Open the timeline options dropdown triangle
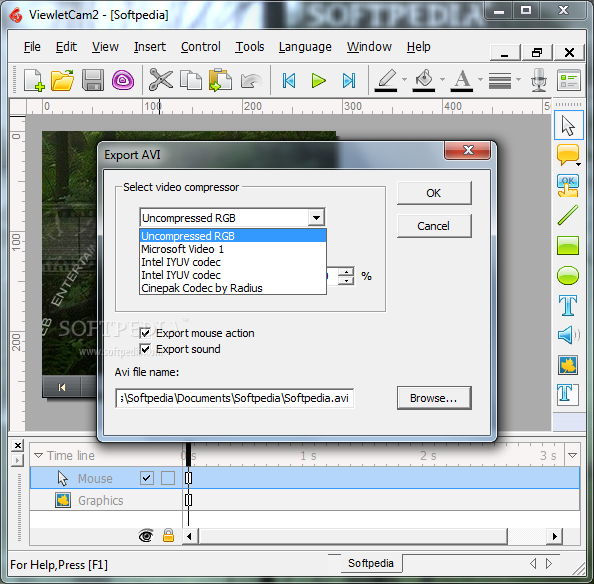This screenshot has height=584, width=594. (572, 455)
